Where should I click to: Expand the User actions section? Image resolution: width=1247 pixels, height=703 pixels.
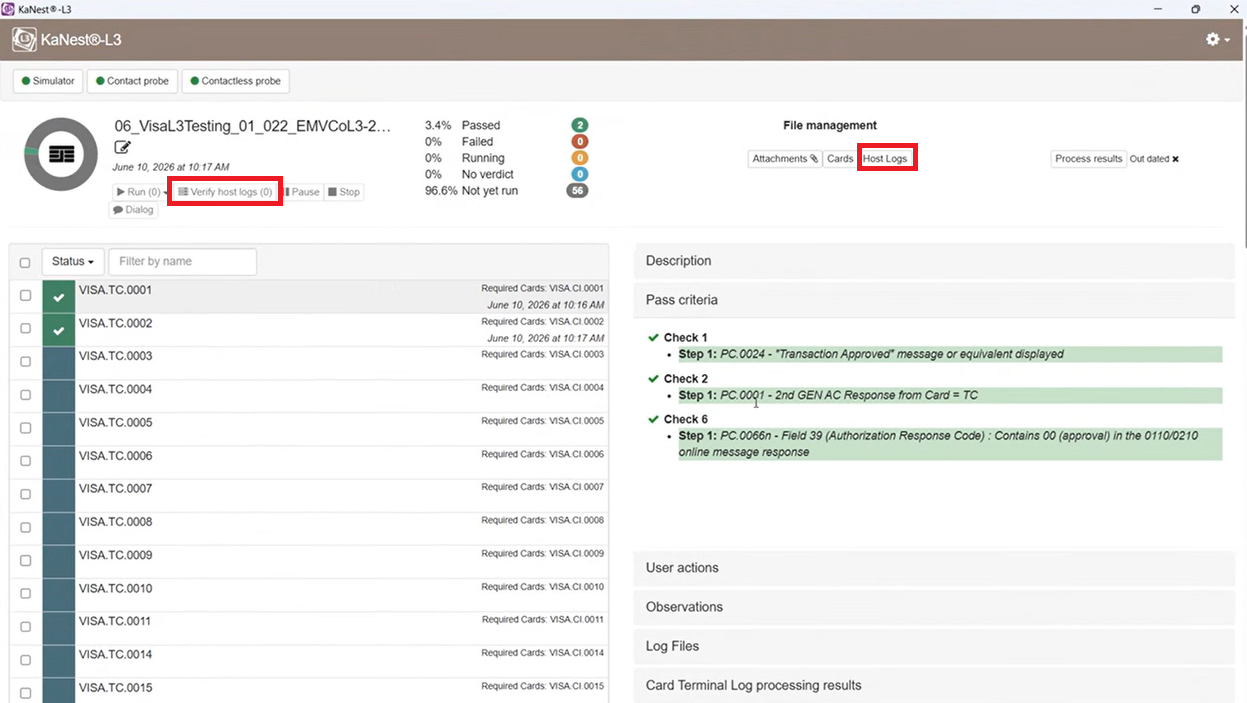click(934, 568)
